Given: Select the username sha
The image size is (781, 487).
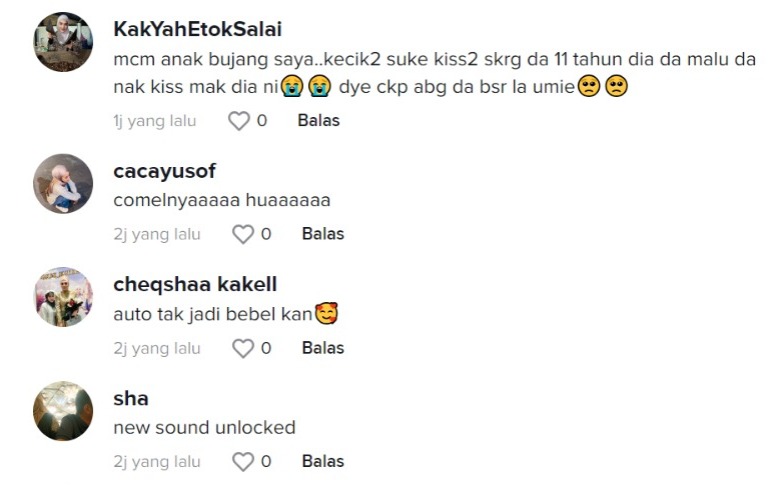Looking at the screenshot, I should (131, 398).
